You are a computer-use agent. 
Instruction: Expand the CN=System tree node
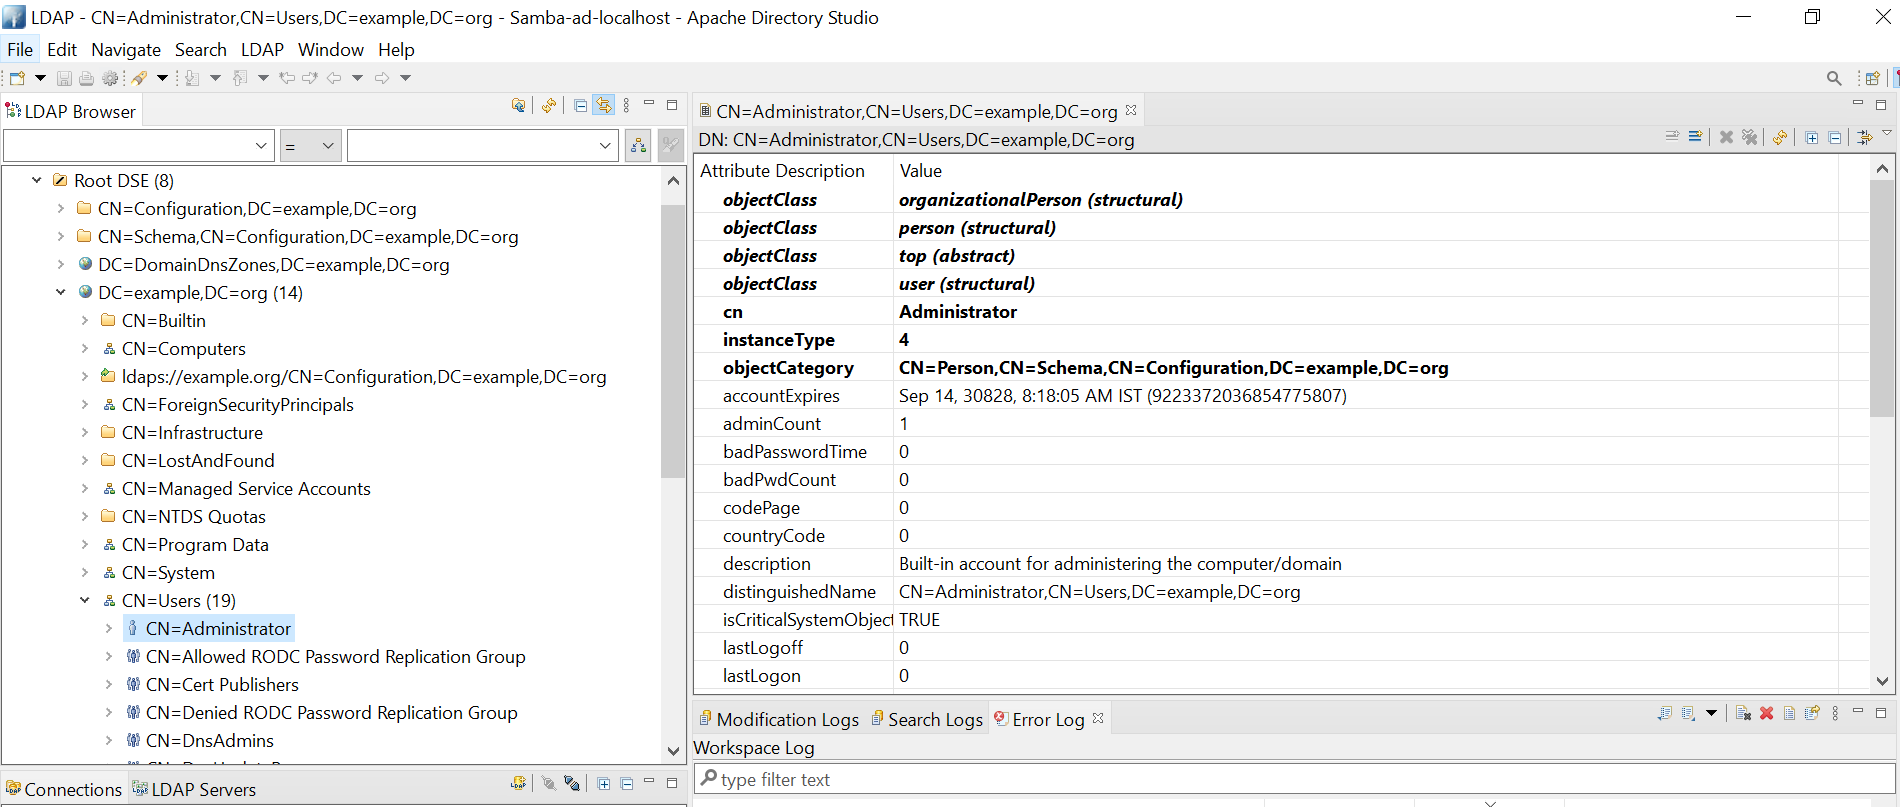[85, 572]
